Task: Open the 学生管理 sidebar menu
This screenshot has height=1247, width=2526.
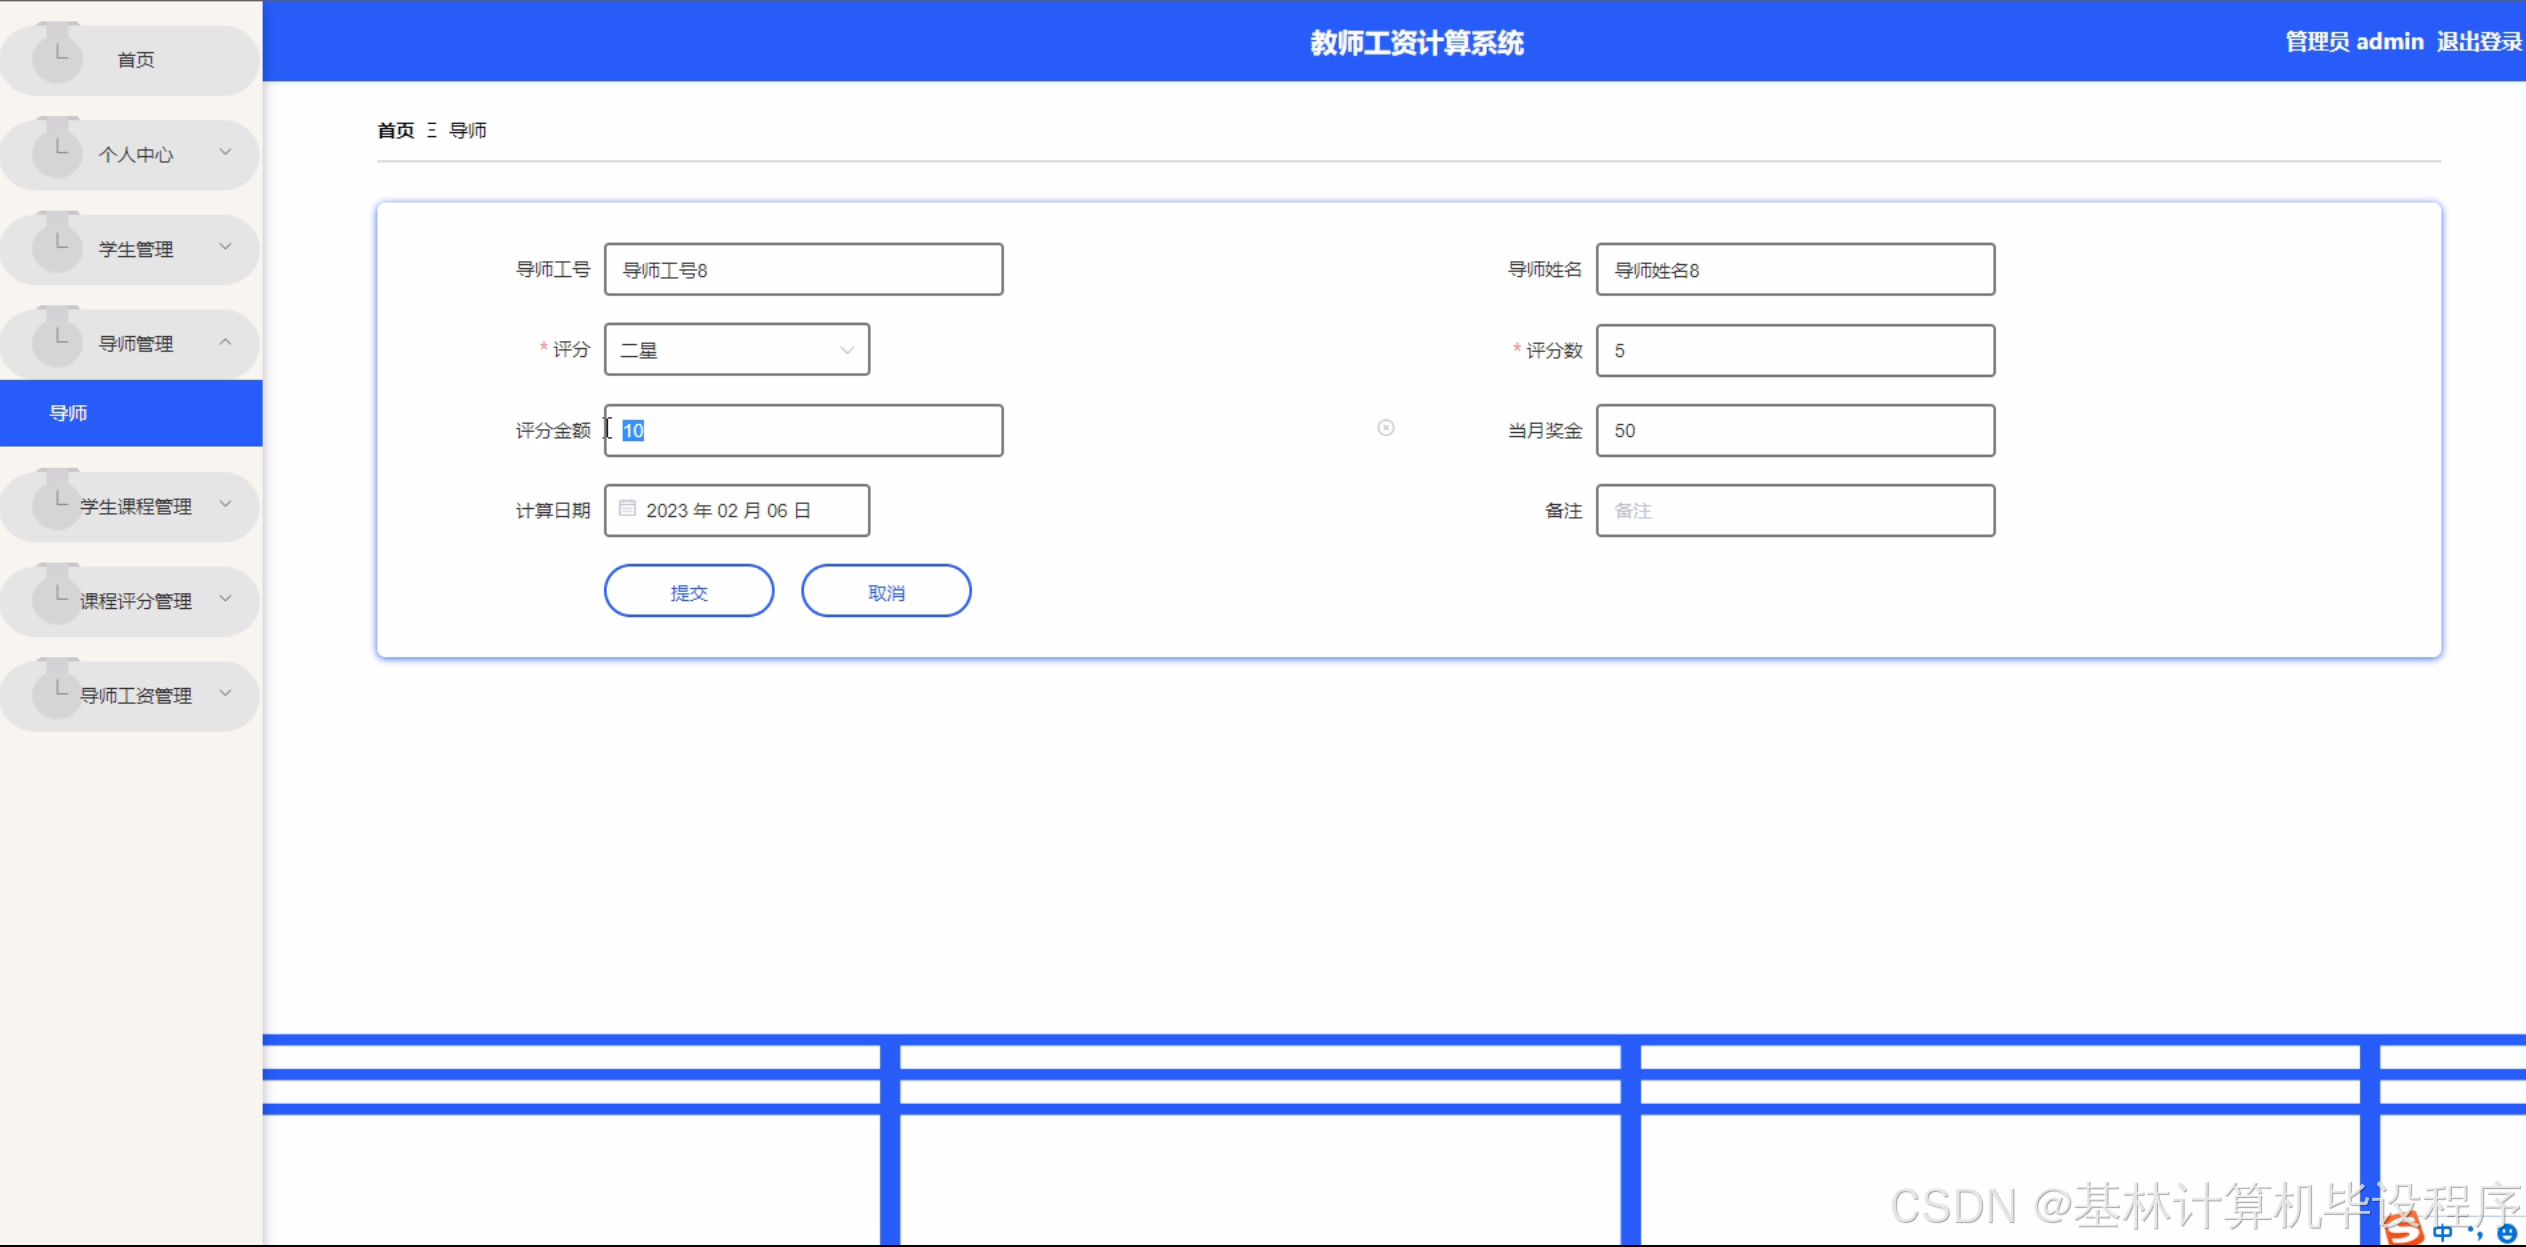Action: pyautogui.click(x=136, y=249)
